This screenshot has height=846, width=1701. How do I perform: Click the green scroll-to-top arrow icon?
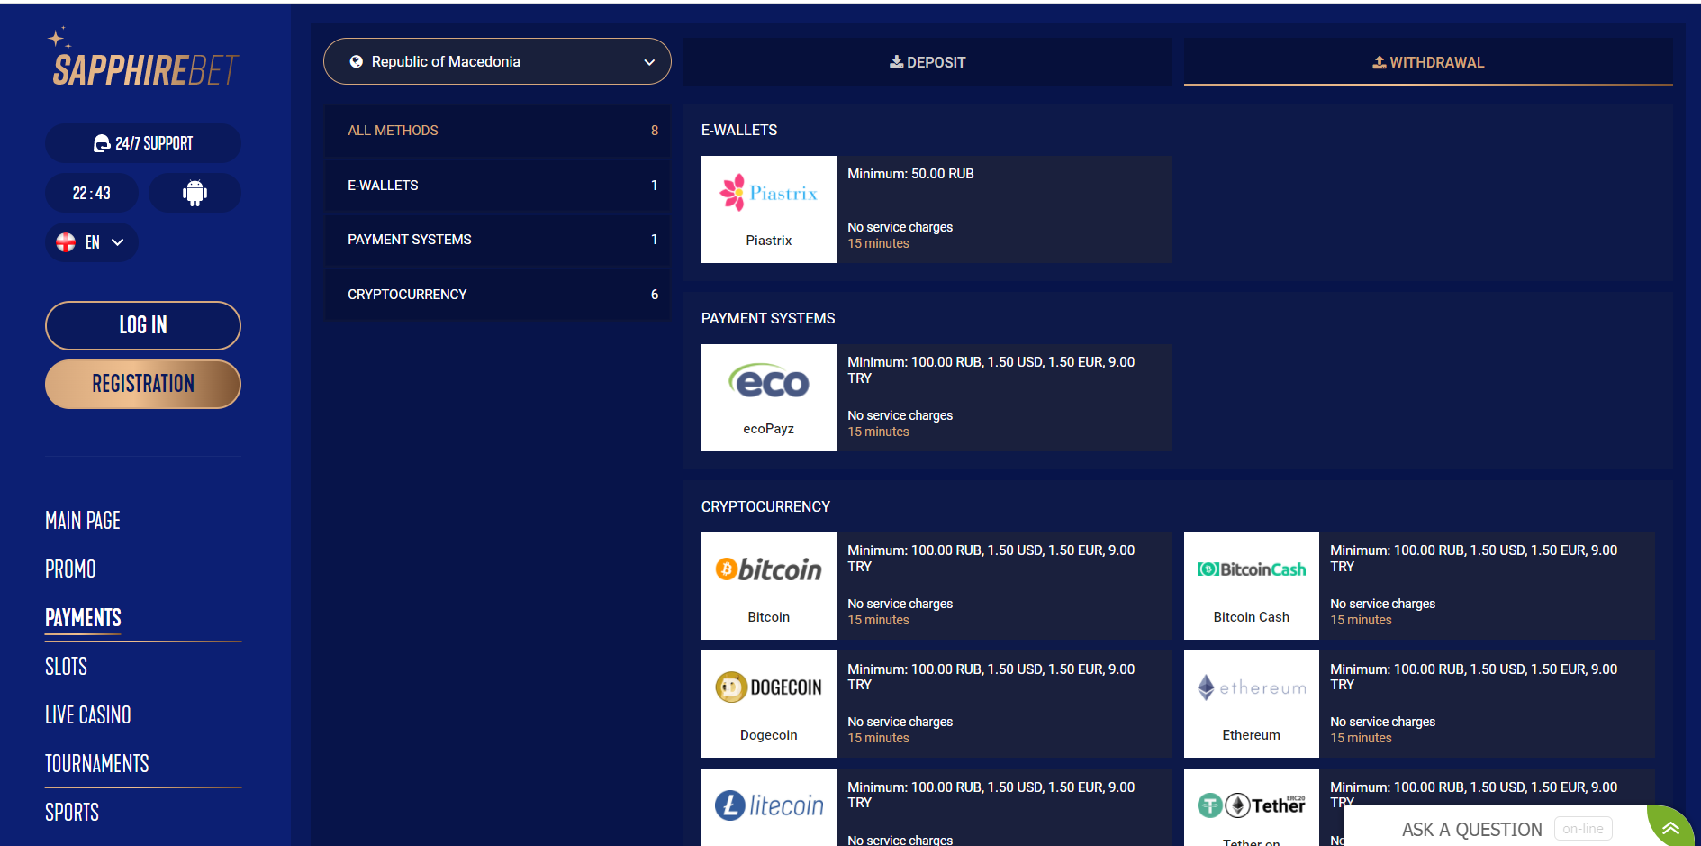tap(1671, 828)
